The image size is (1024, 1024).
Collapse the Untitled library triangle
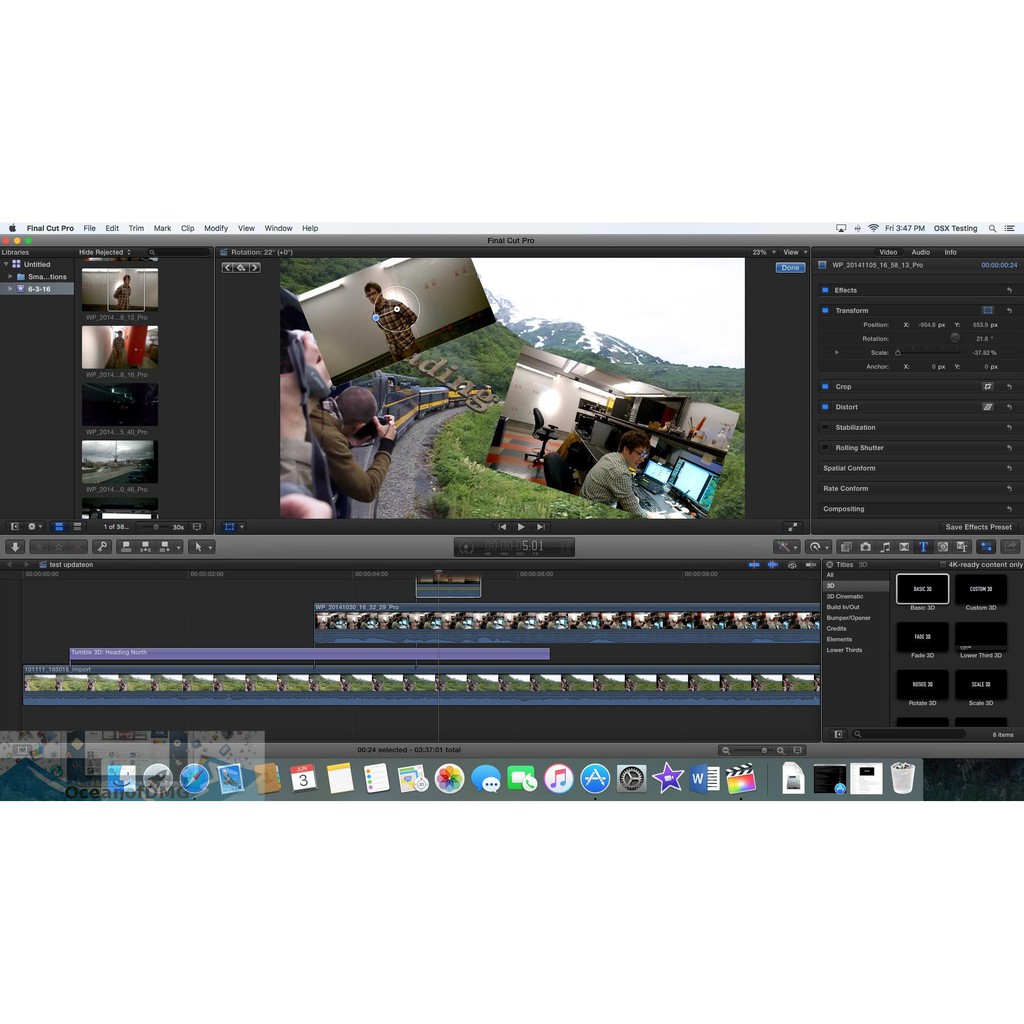(7, 264)
